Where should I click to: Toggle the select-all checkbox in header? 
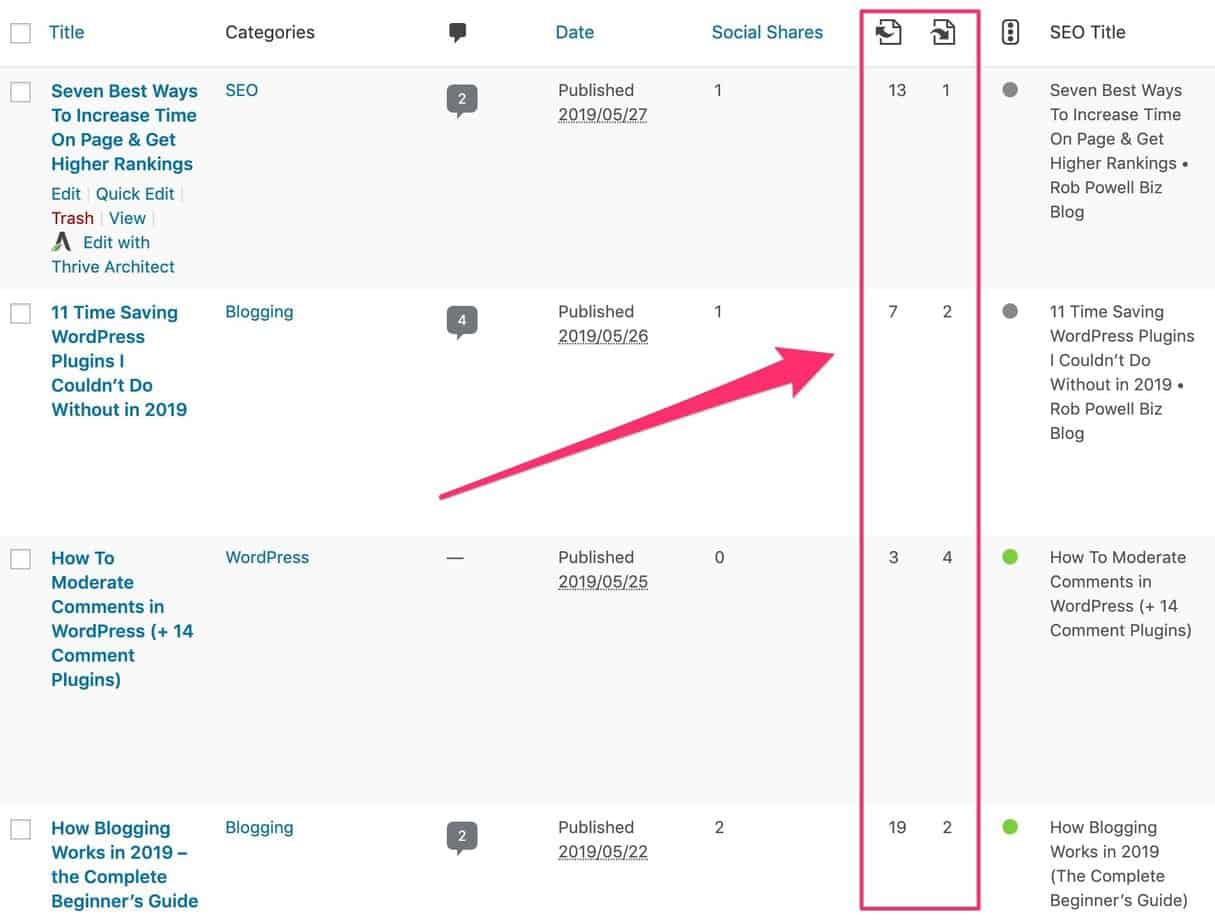pos(20,31)
